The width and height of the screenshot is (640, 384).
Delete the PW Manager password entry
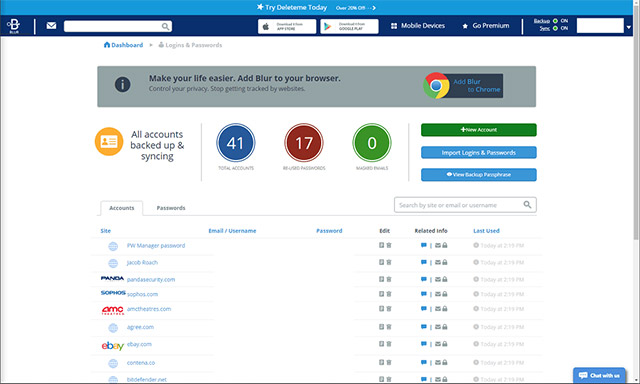point(389,245)
